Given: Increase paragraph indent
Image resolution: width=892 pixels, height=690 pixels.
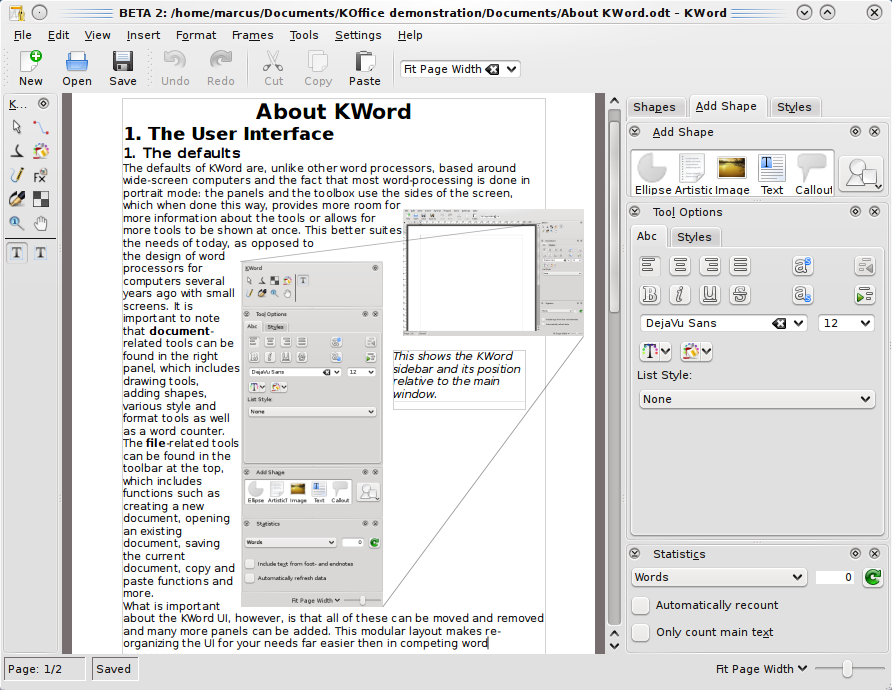Looking at the screenshot, I should tap(865, 294).
